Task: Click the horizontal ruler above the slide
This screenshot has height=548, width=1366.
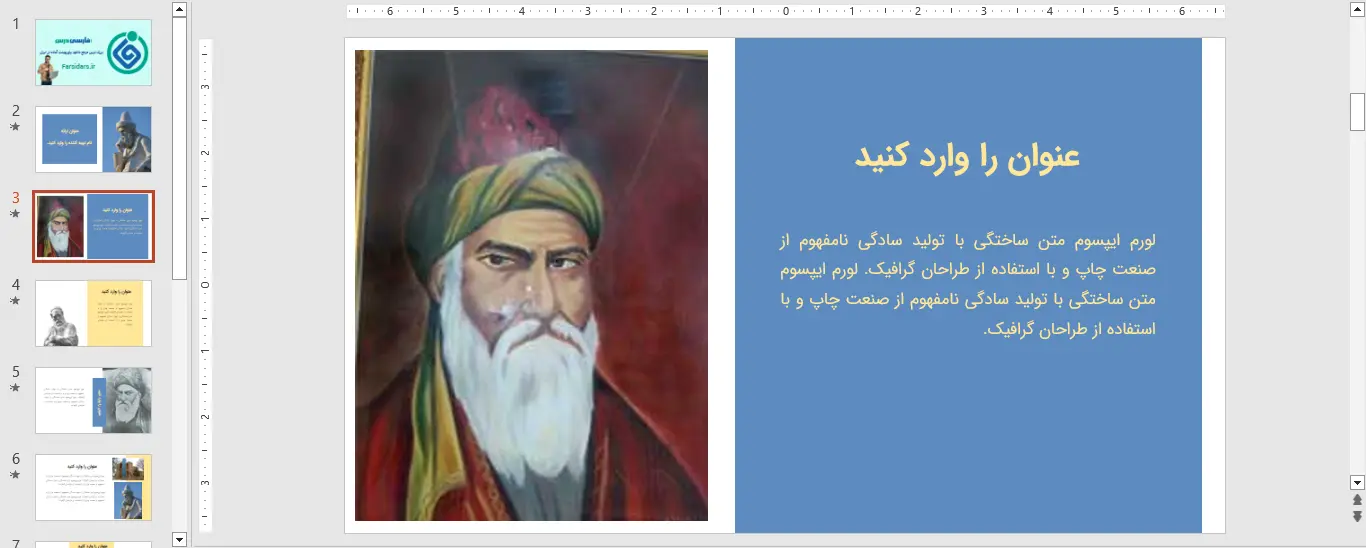Action: (786, 11)
